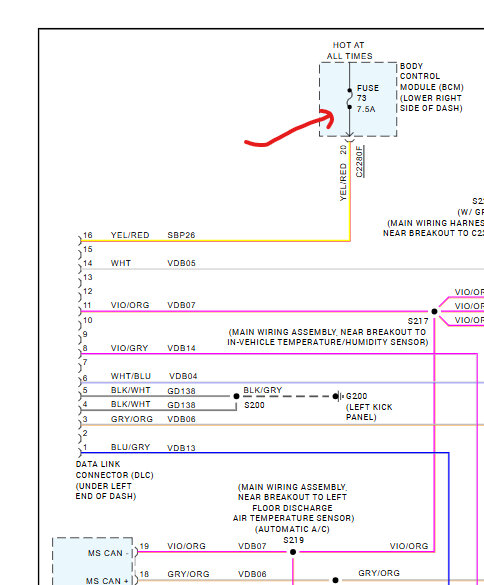Click the 'DATA LINK CONNECTOR (DLC)' label
Viewport: 484px width, 585px height.
tap(115, 470)
